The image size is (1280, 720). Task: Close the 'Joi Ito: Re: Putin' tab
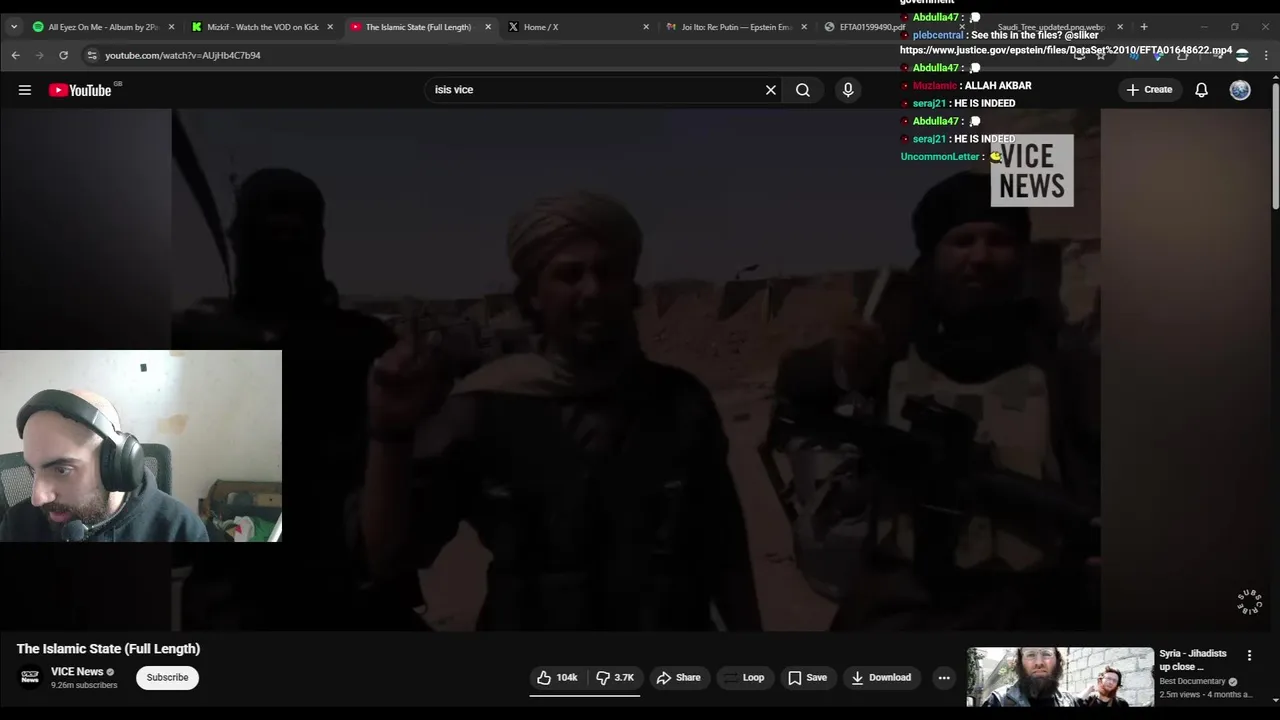[x=804, y=27]
